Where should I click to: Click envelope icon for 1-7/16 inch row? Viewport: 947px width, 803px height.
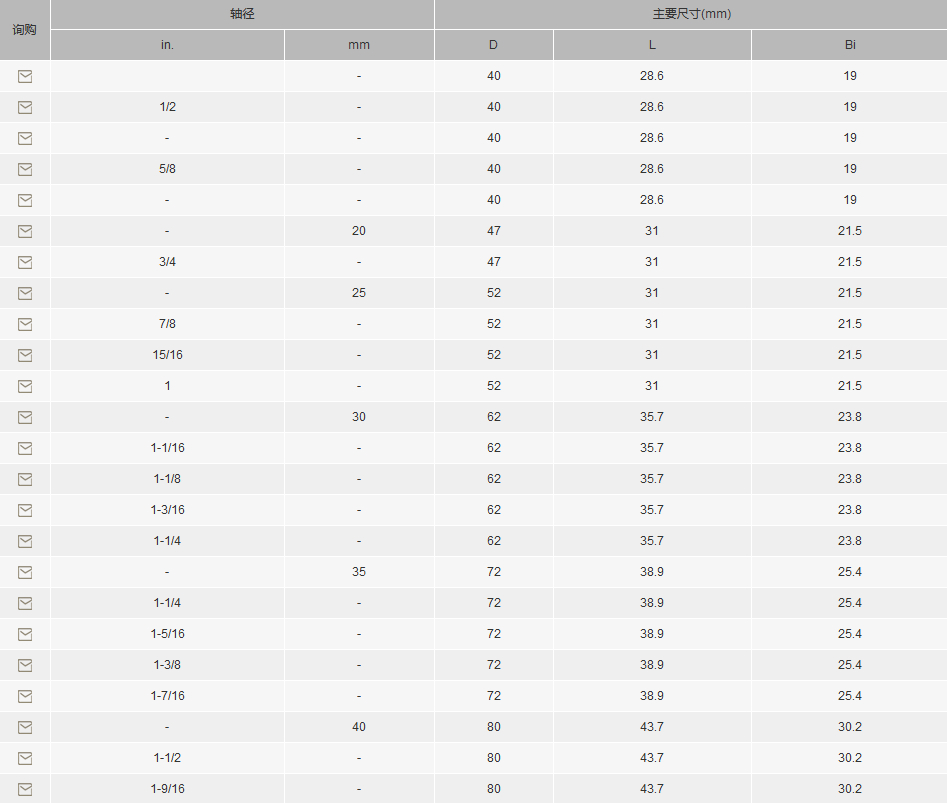pyautogui.click(x=25, y=697)
